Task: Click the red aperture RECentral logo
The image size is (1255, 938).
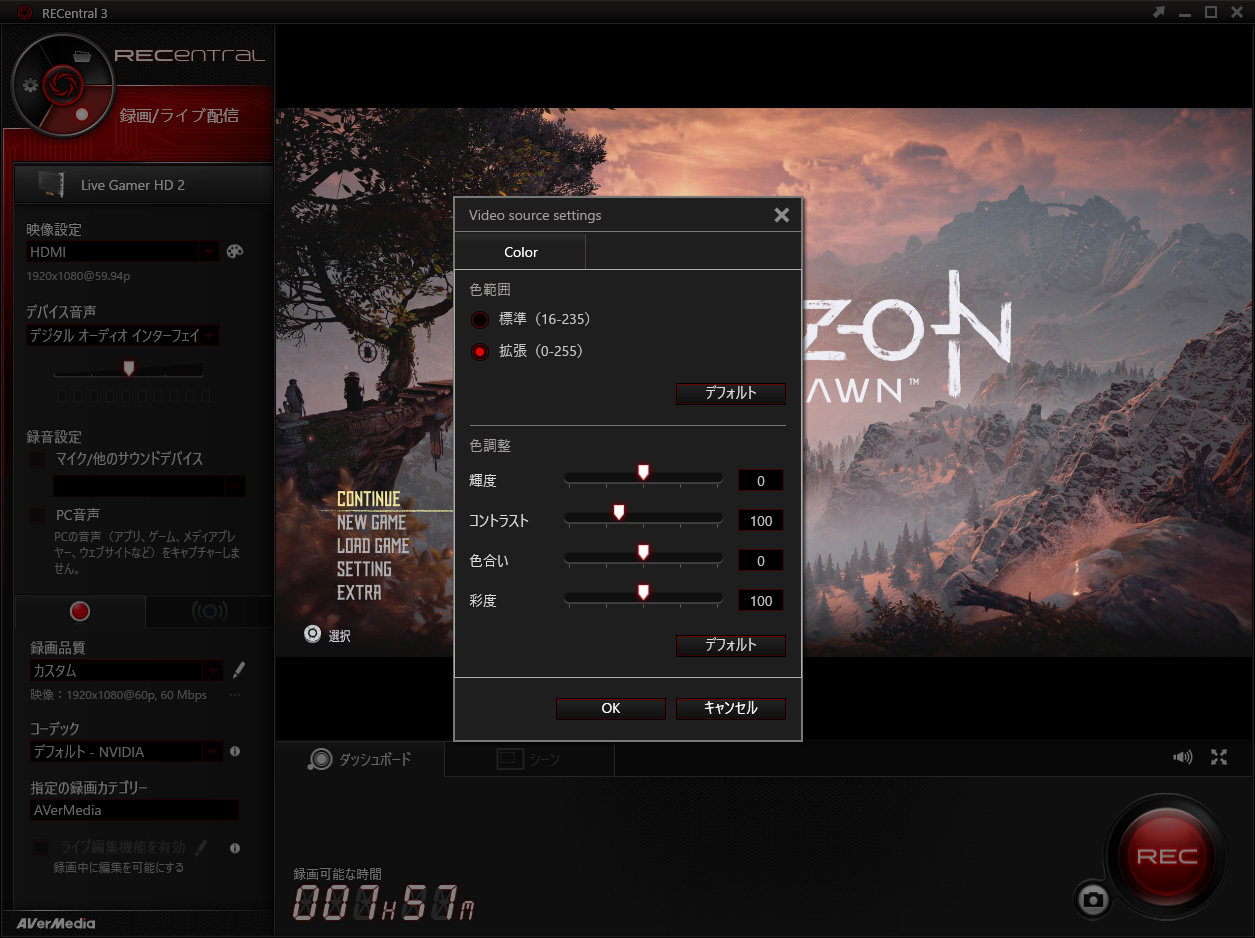Action: pos(63,83)
